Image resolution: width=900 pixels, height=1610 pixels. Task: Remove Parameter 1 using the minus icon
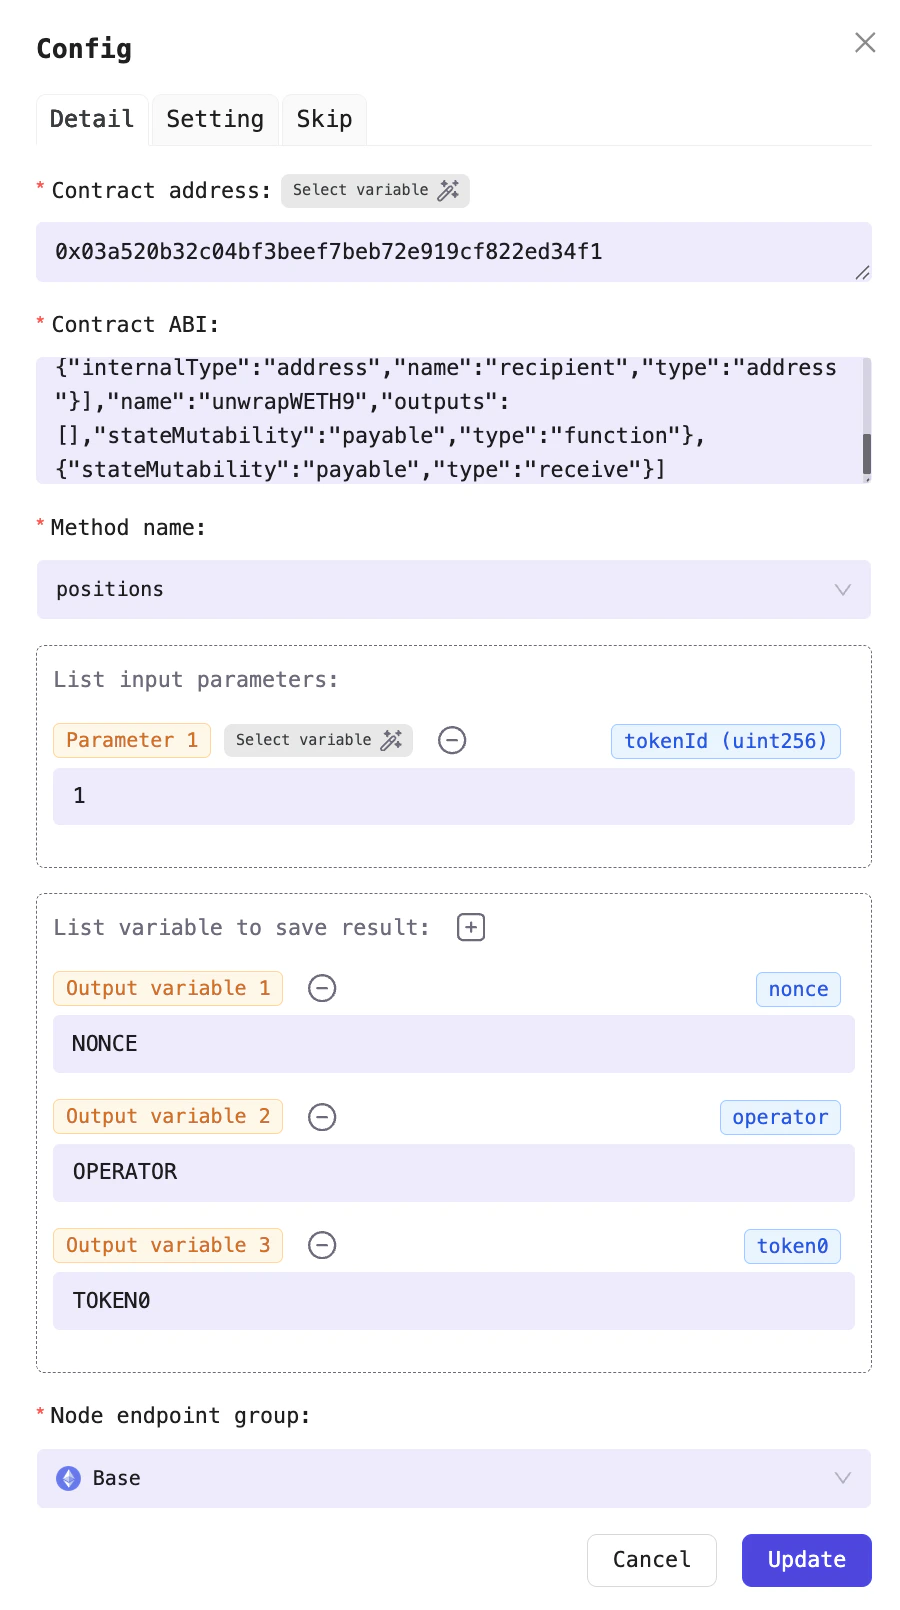[452, 740]
